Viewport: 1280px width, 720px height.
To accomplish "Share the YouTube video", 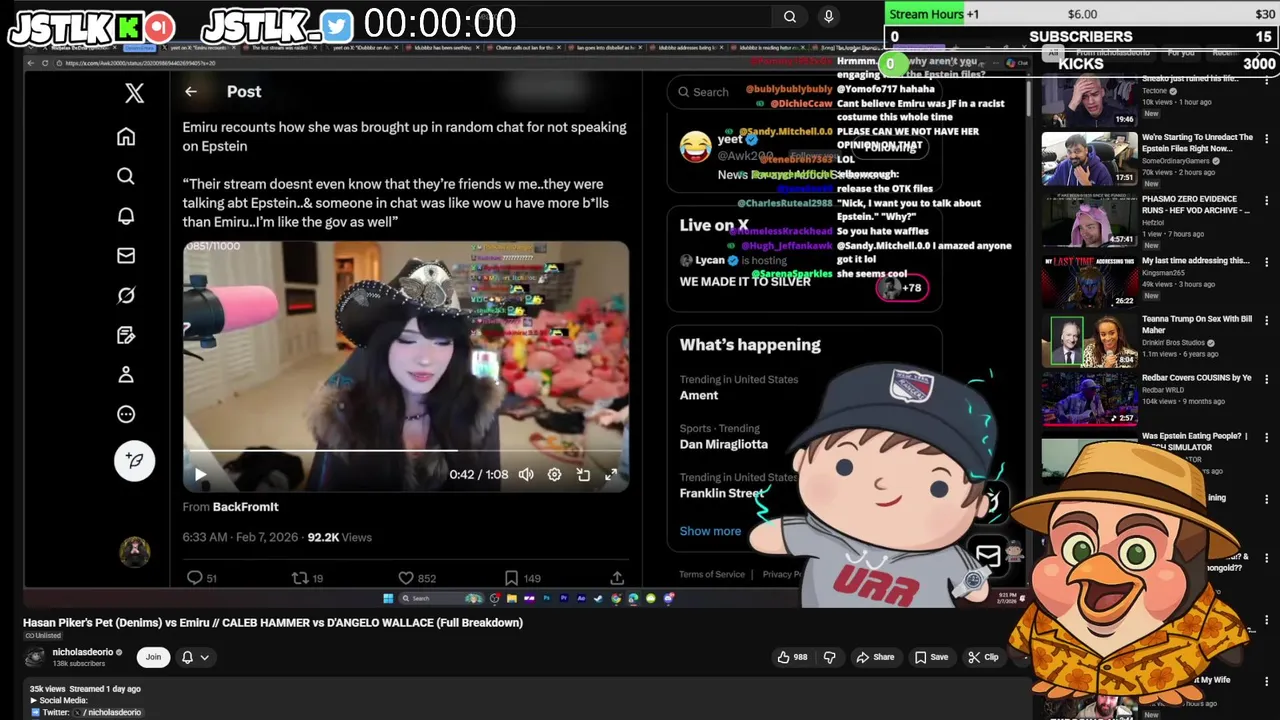I will 875,657.
